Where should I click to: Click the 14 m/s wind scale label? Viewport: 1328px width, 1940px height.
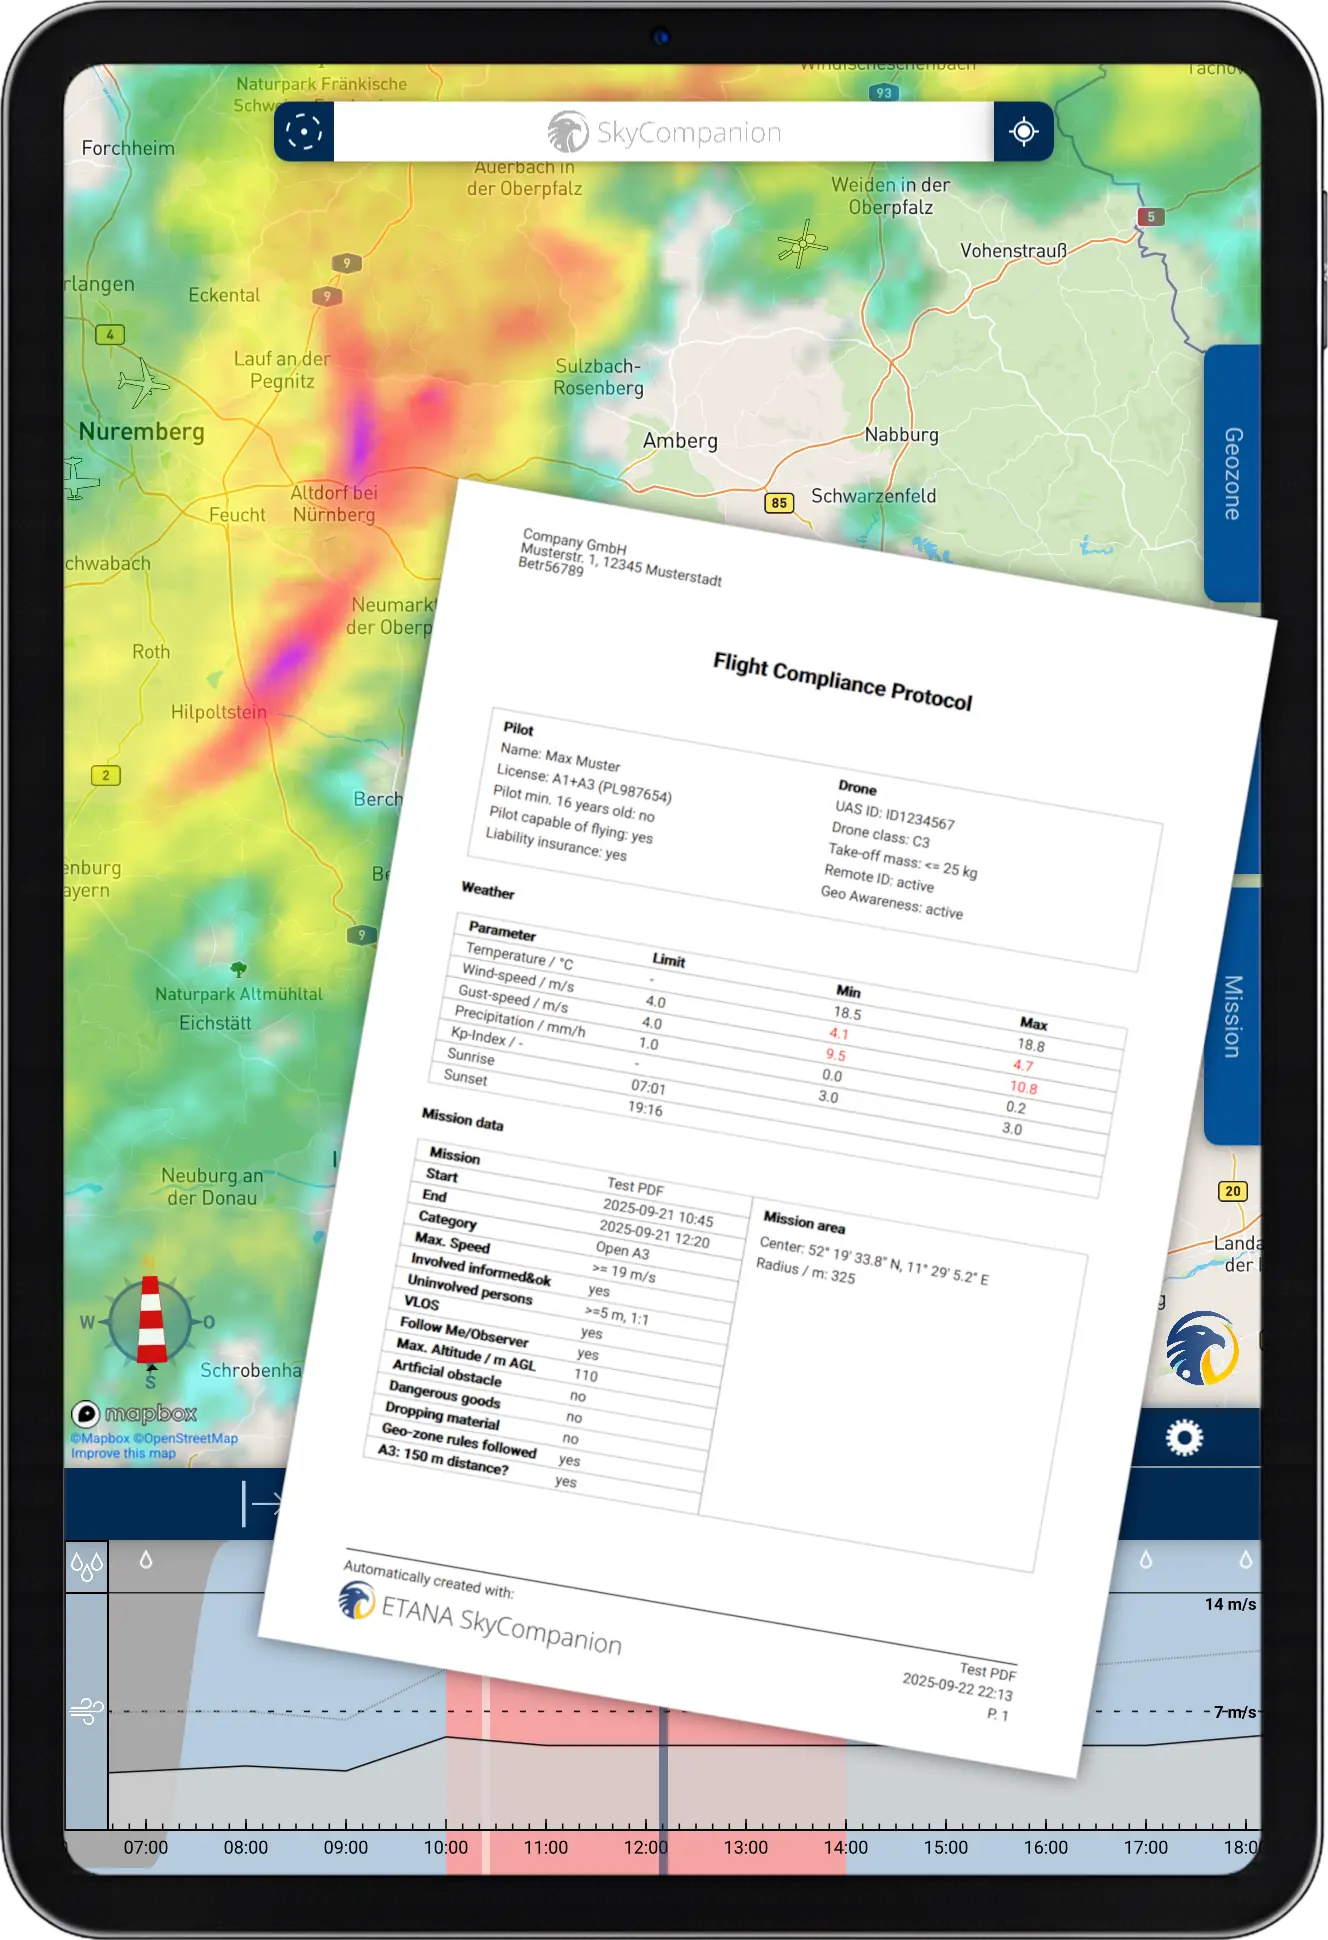pyautogui.click(x=1231, y=1604)
